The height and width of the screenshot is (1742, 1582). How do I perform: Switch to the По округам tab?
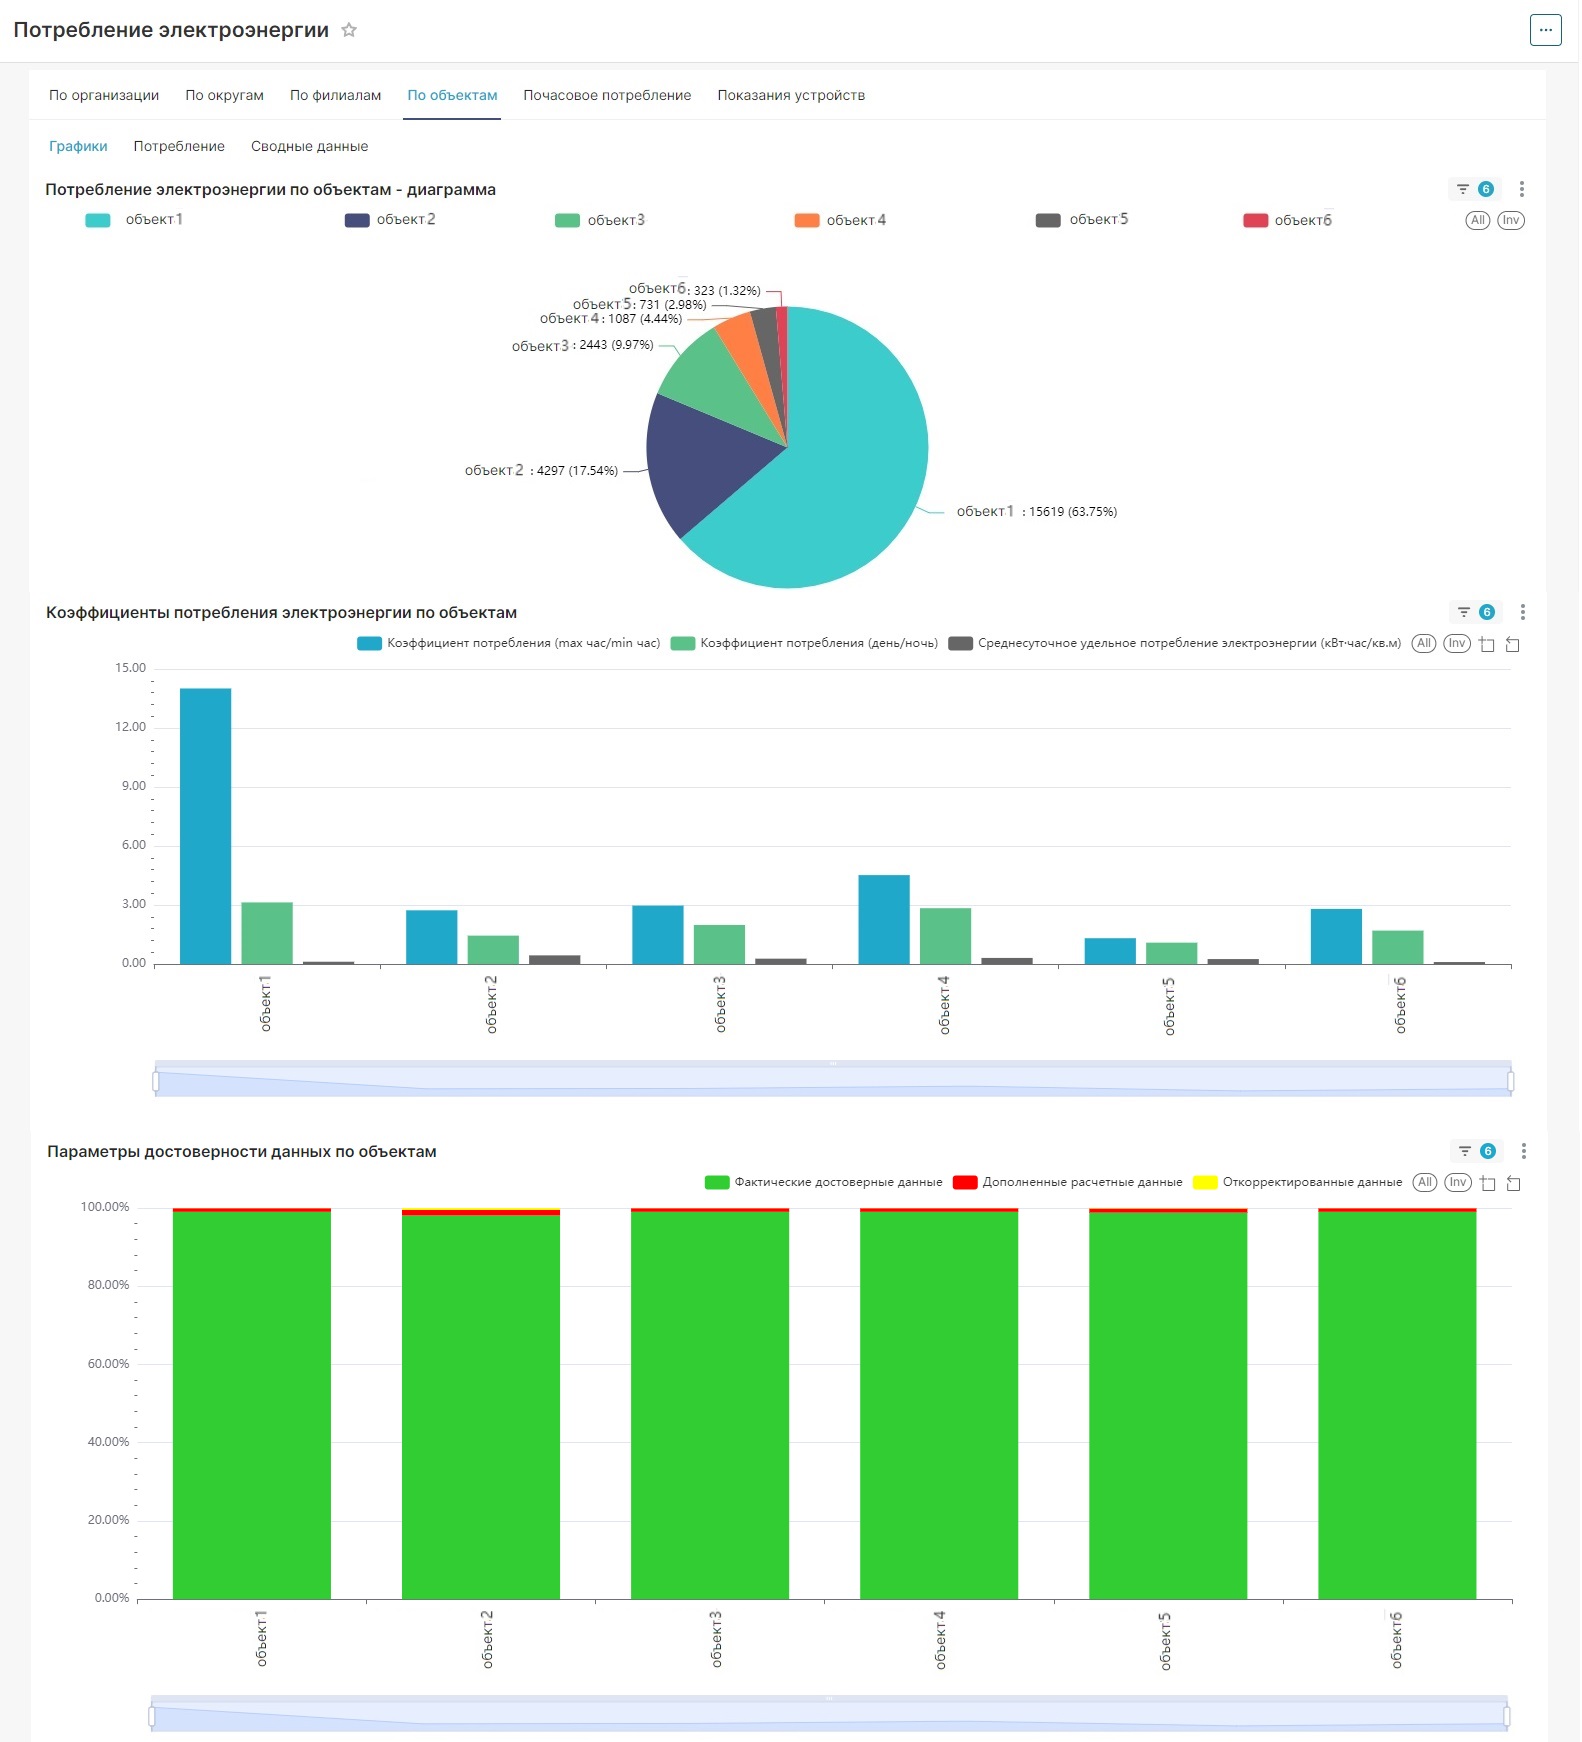pos(224,95)
